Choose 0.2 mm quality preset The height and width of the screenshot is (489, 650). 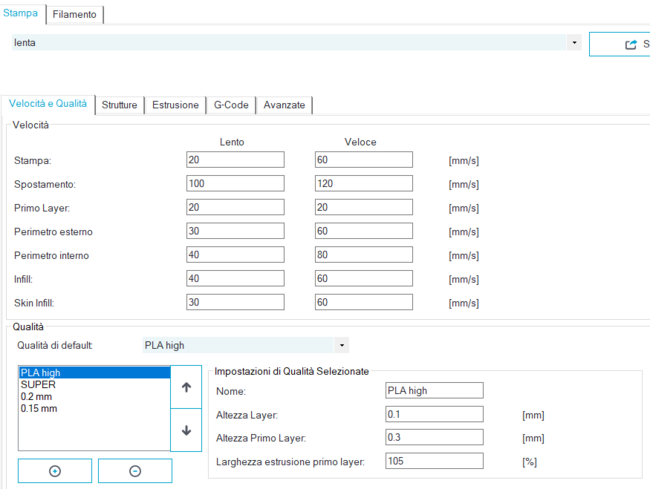tap(37, 397)
